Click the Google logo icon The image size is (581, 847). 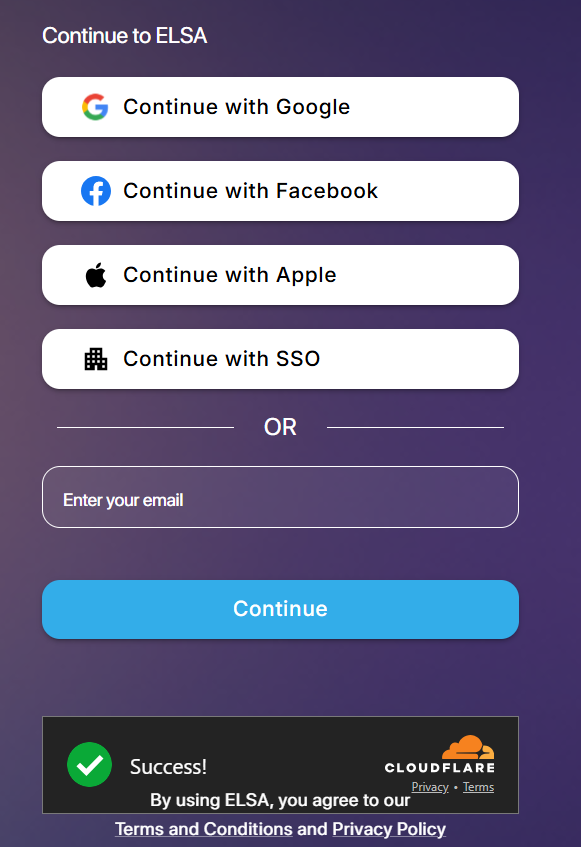[x=95, y=107]
